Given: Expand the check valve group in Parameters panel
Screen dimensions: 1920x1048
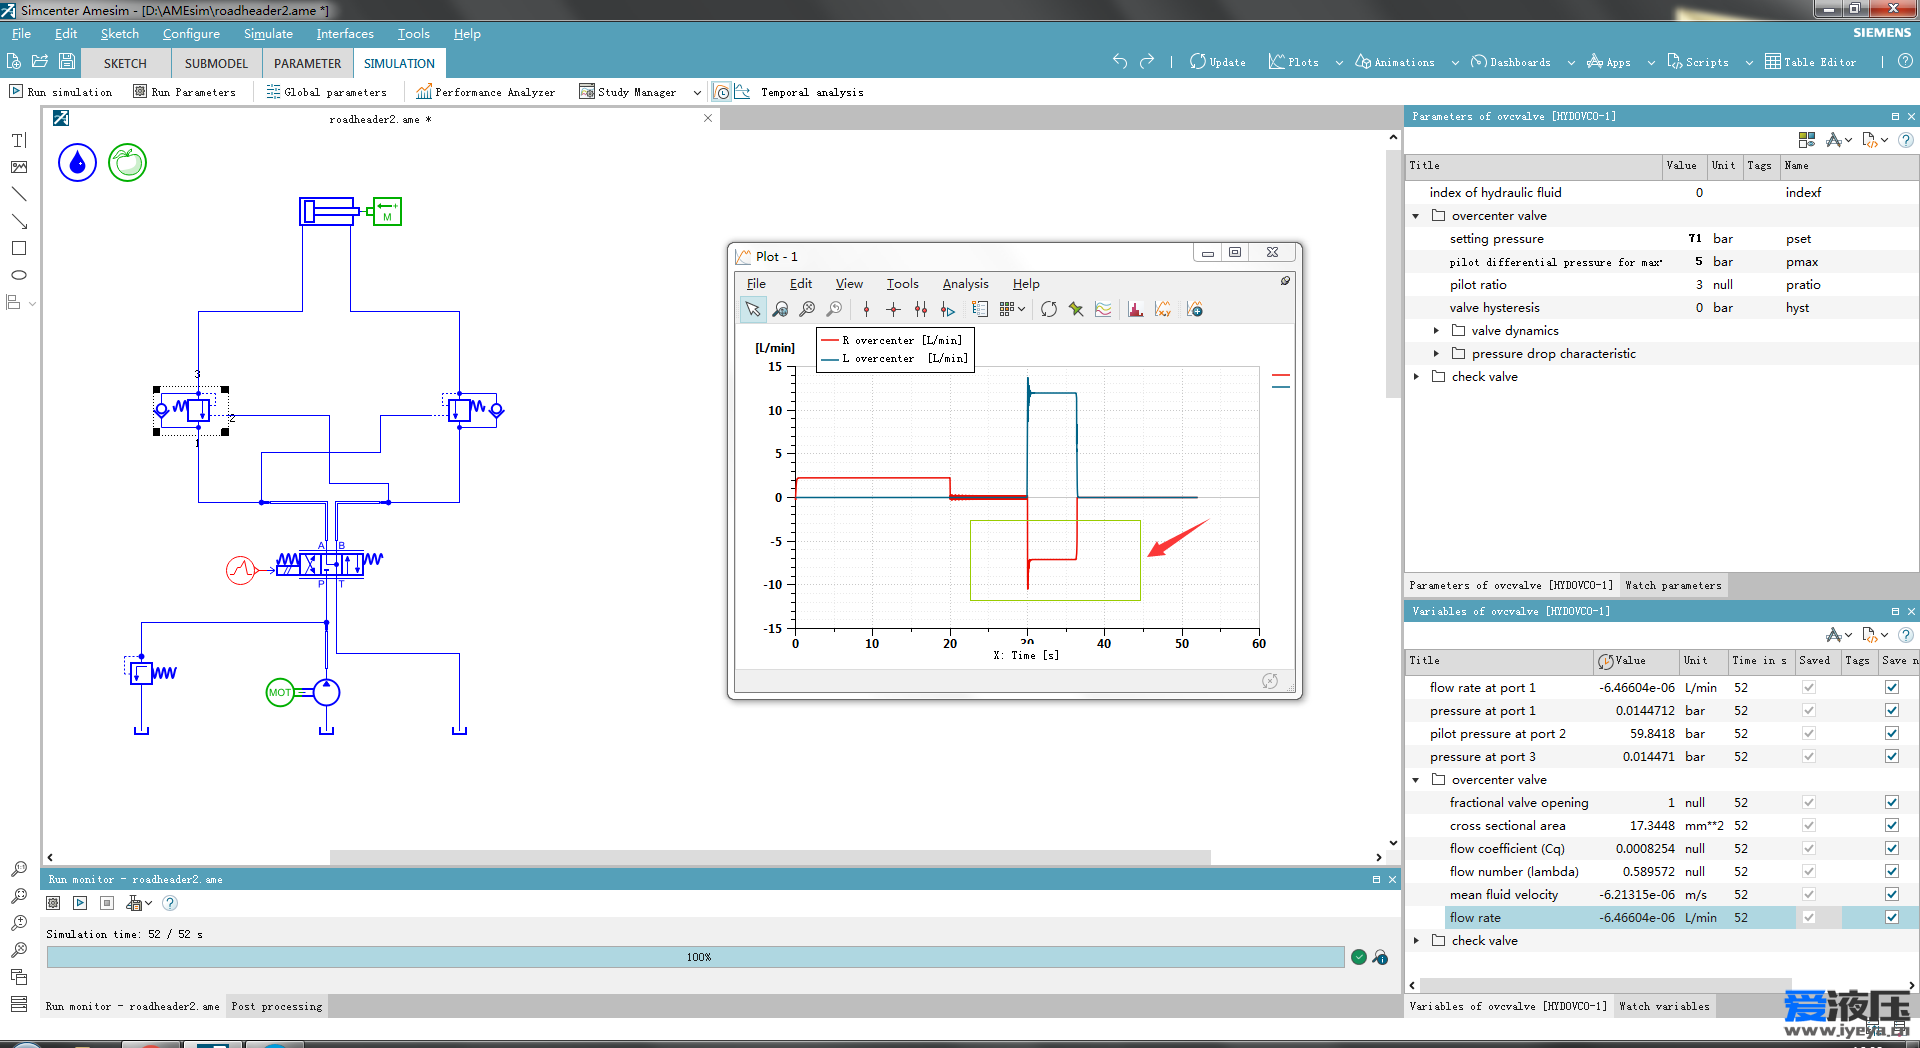Looking at the screenshot, I should click(x=1416, y=377).
